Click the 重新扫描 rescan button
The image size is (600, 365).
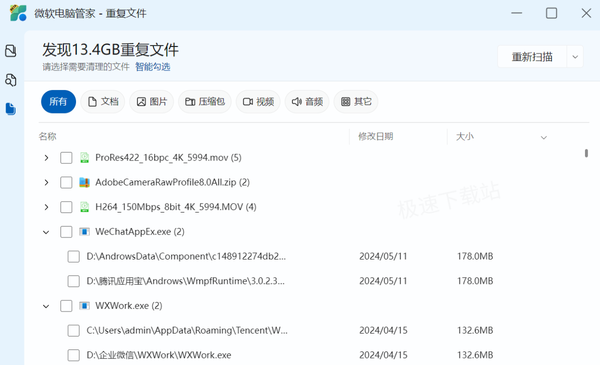(x=532, y=57)
